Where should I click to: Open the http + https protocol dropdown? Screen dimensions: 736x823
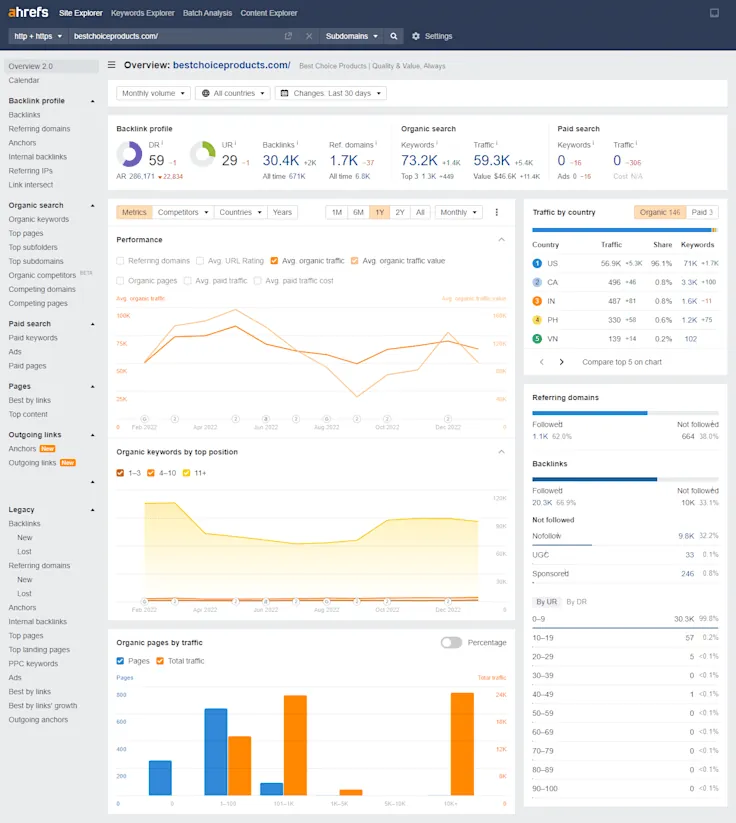(38, 36)
